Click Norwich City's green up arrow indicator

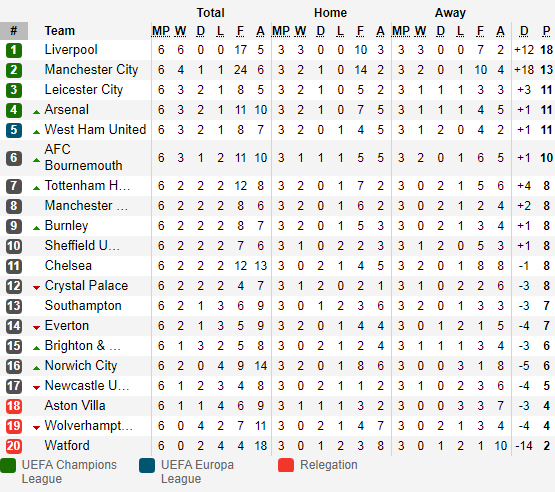tap(36, 368)
